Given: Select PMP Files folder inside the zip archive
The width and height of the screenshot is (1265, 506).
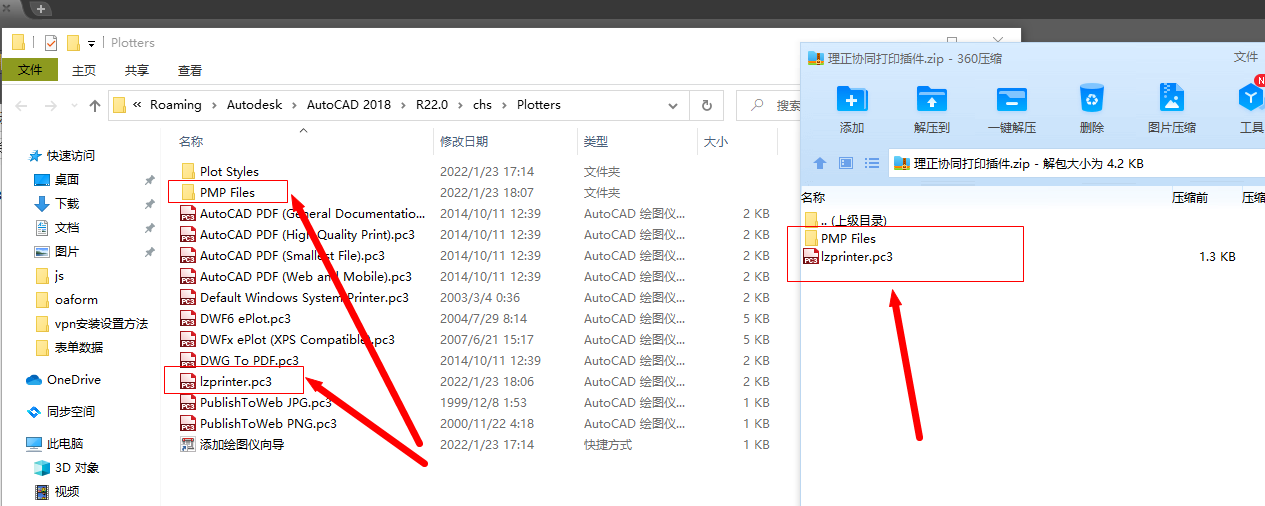Looking at the screenshot, I should (847, 239).
